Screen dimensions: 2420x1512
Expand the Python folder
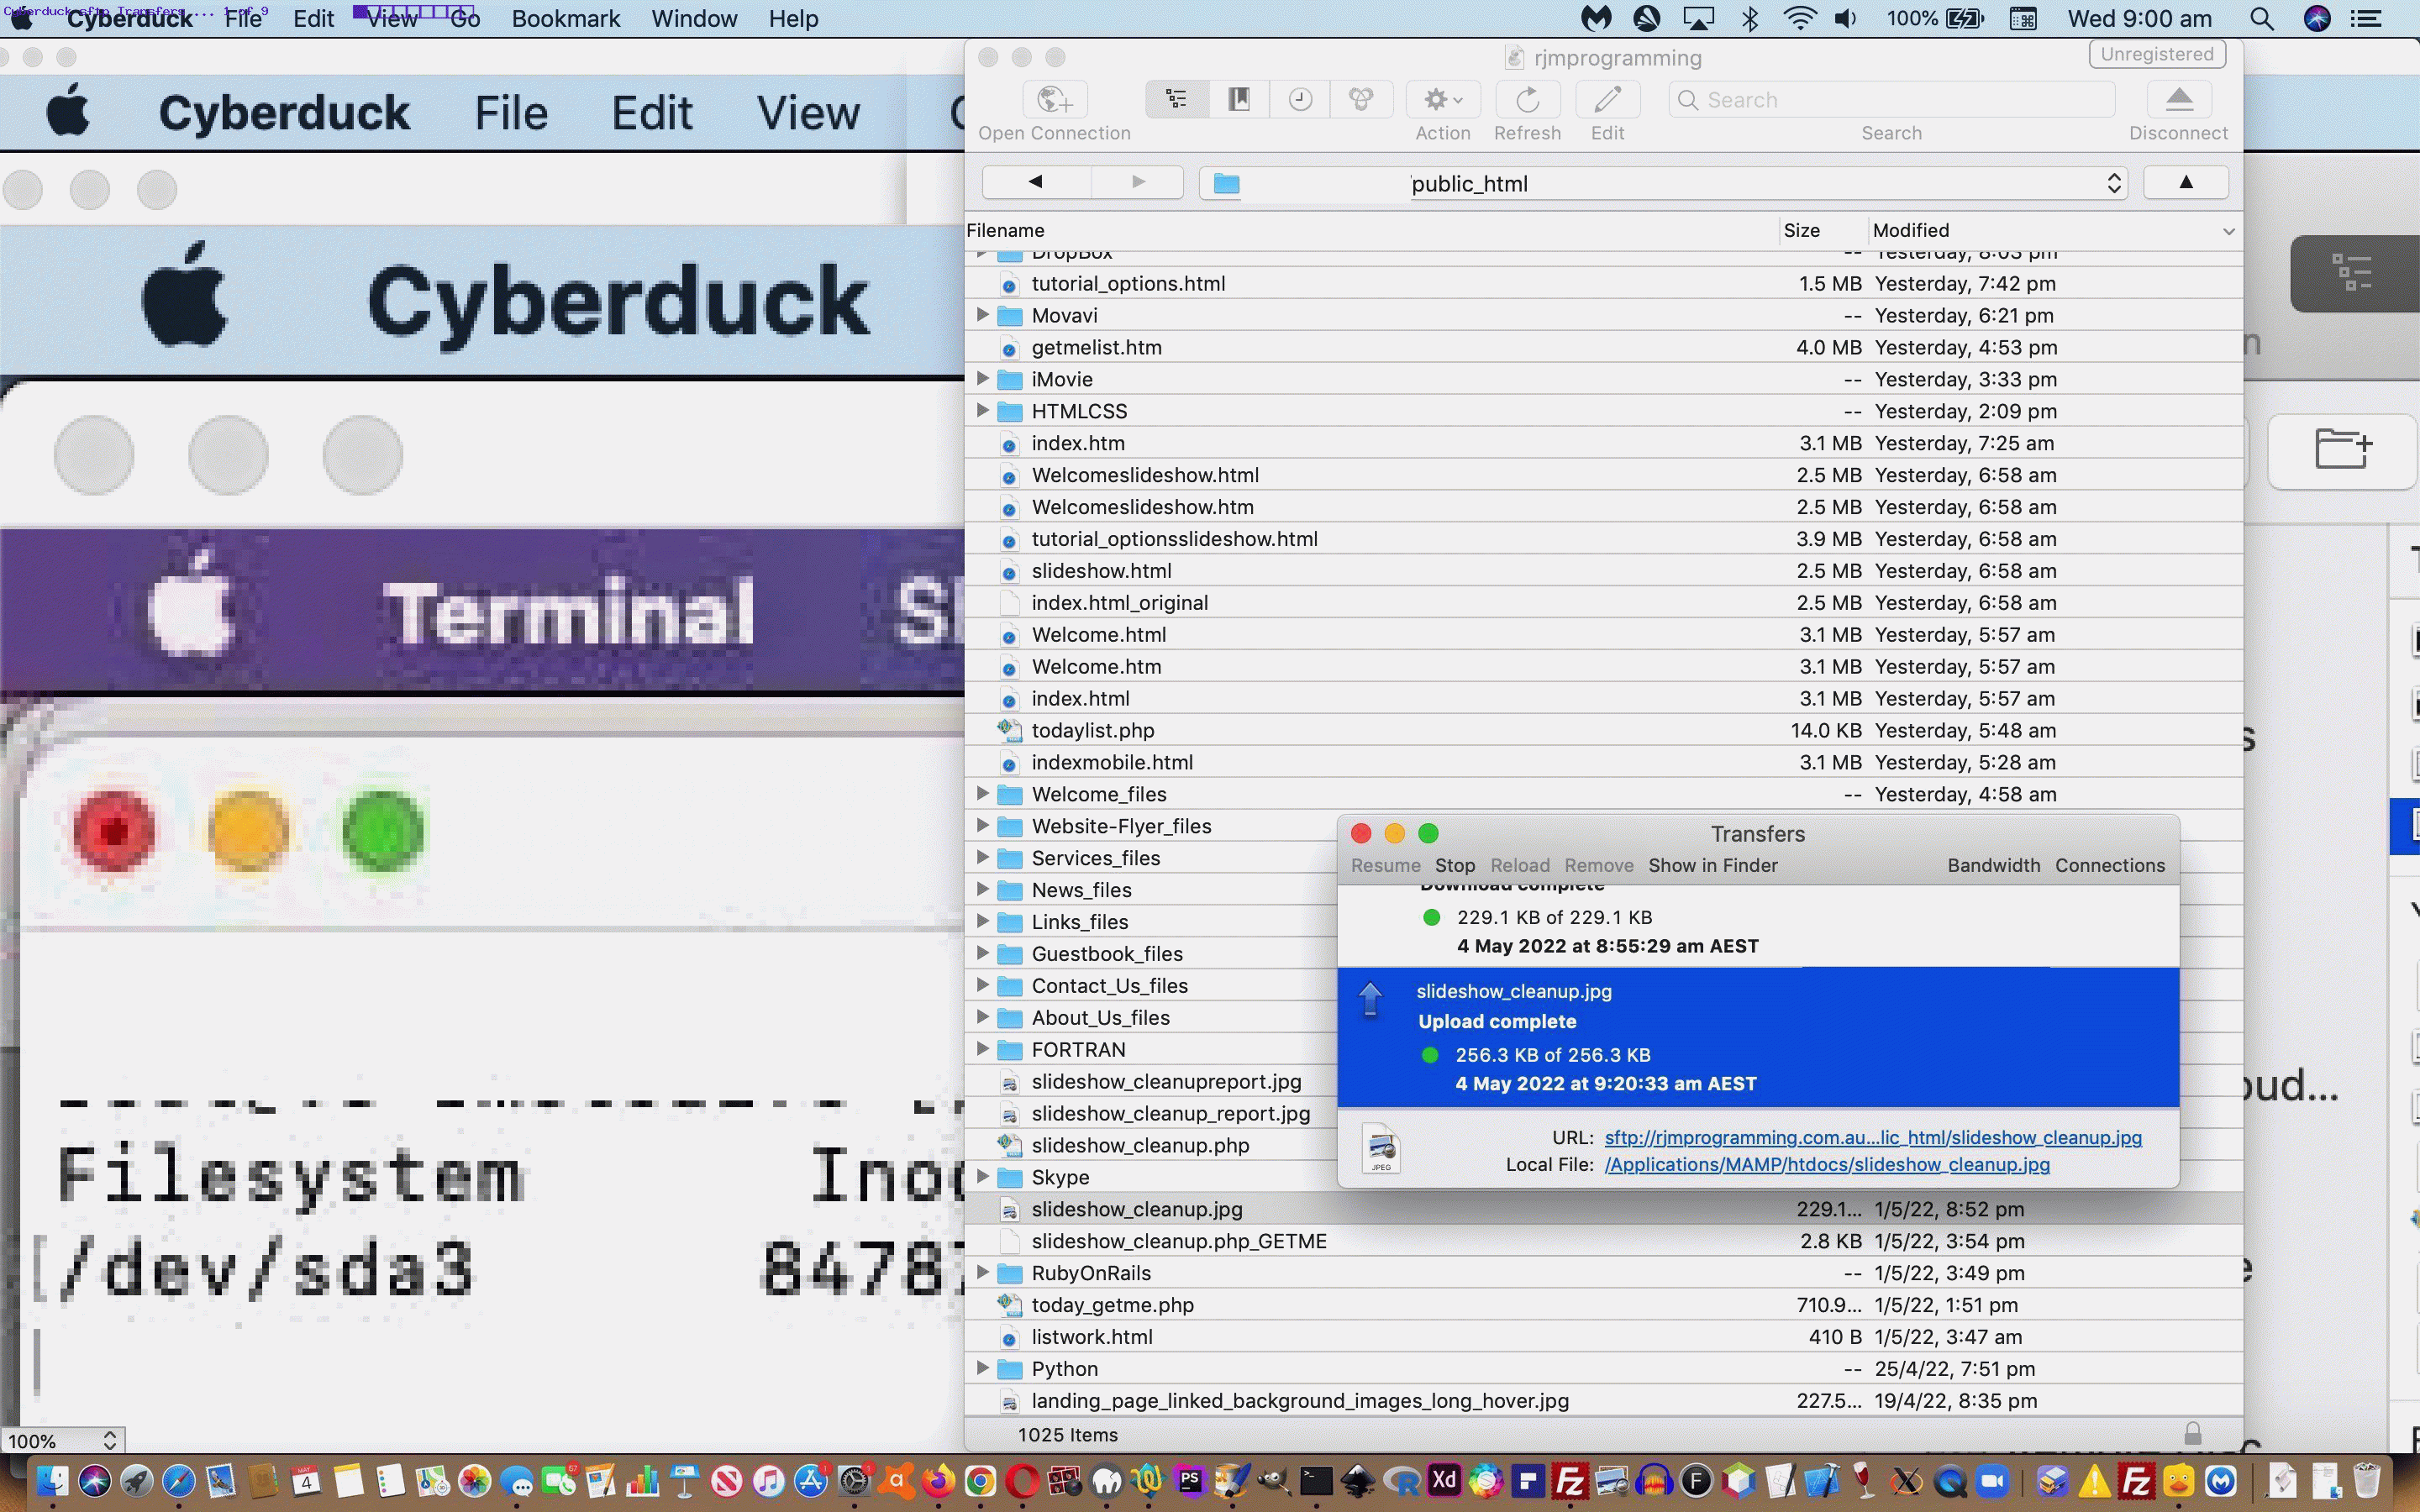tap(982, 1368)
